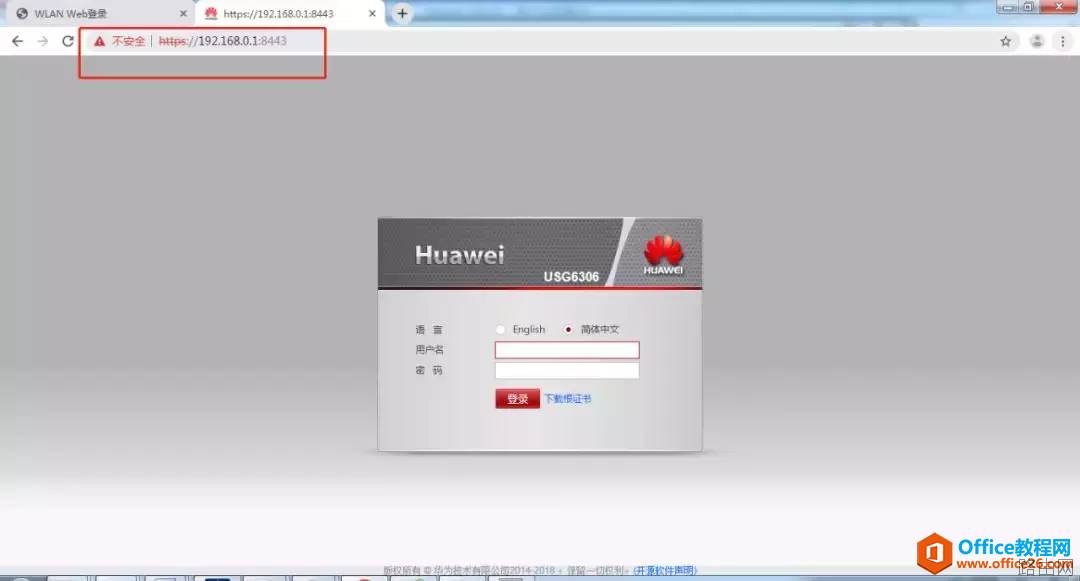This screenshot has height=581, width=1080.
Task: Close the https://192.168.0.1:8443 tab
Action: point(372,14)
